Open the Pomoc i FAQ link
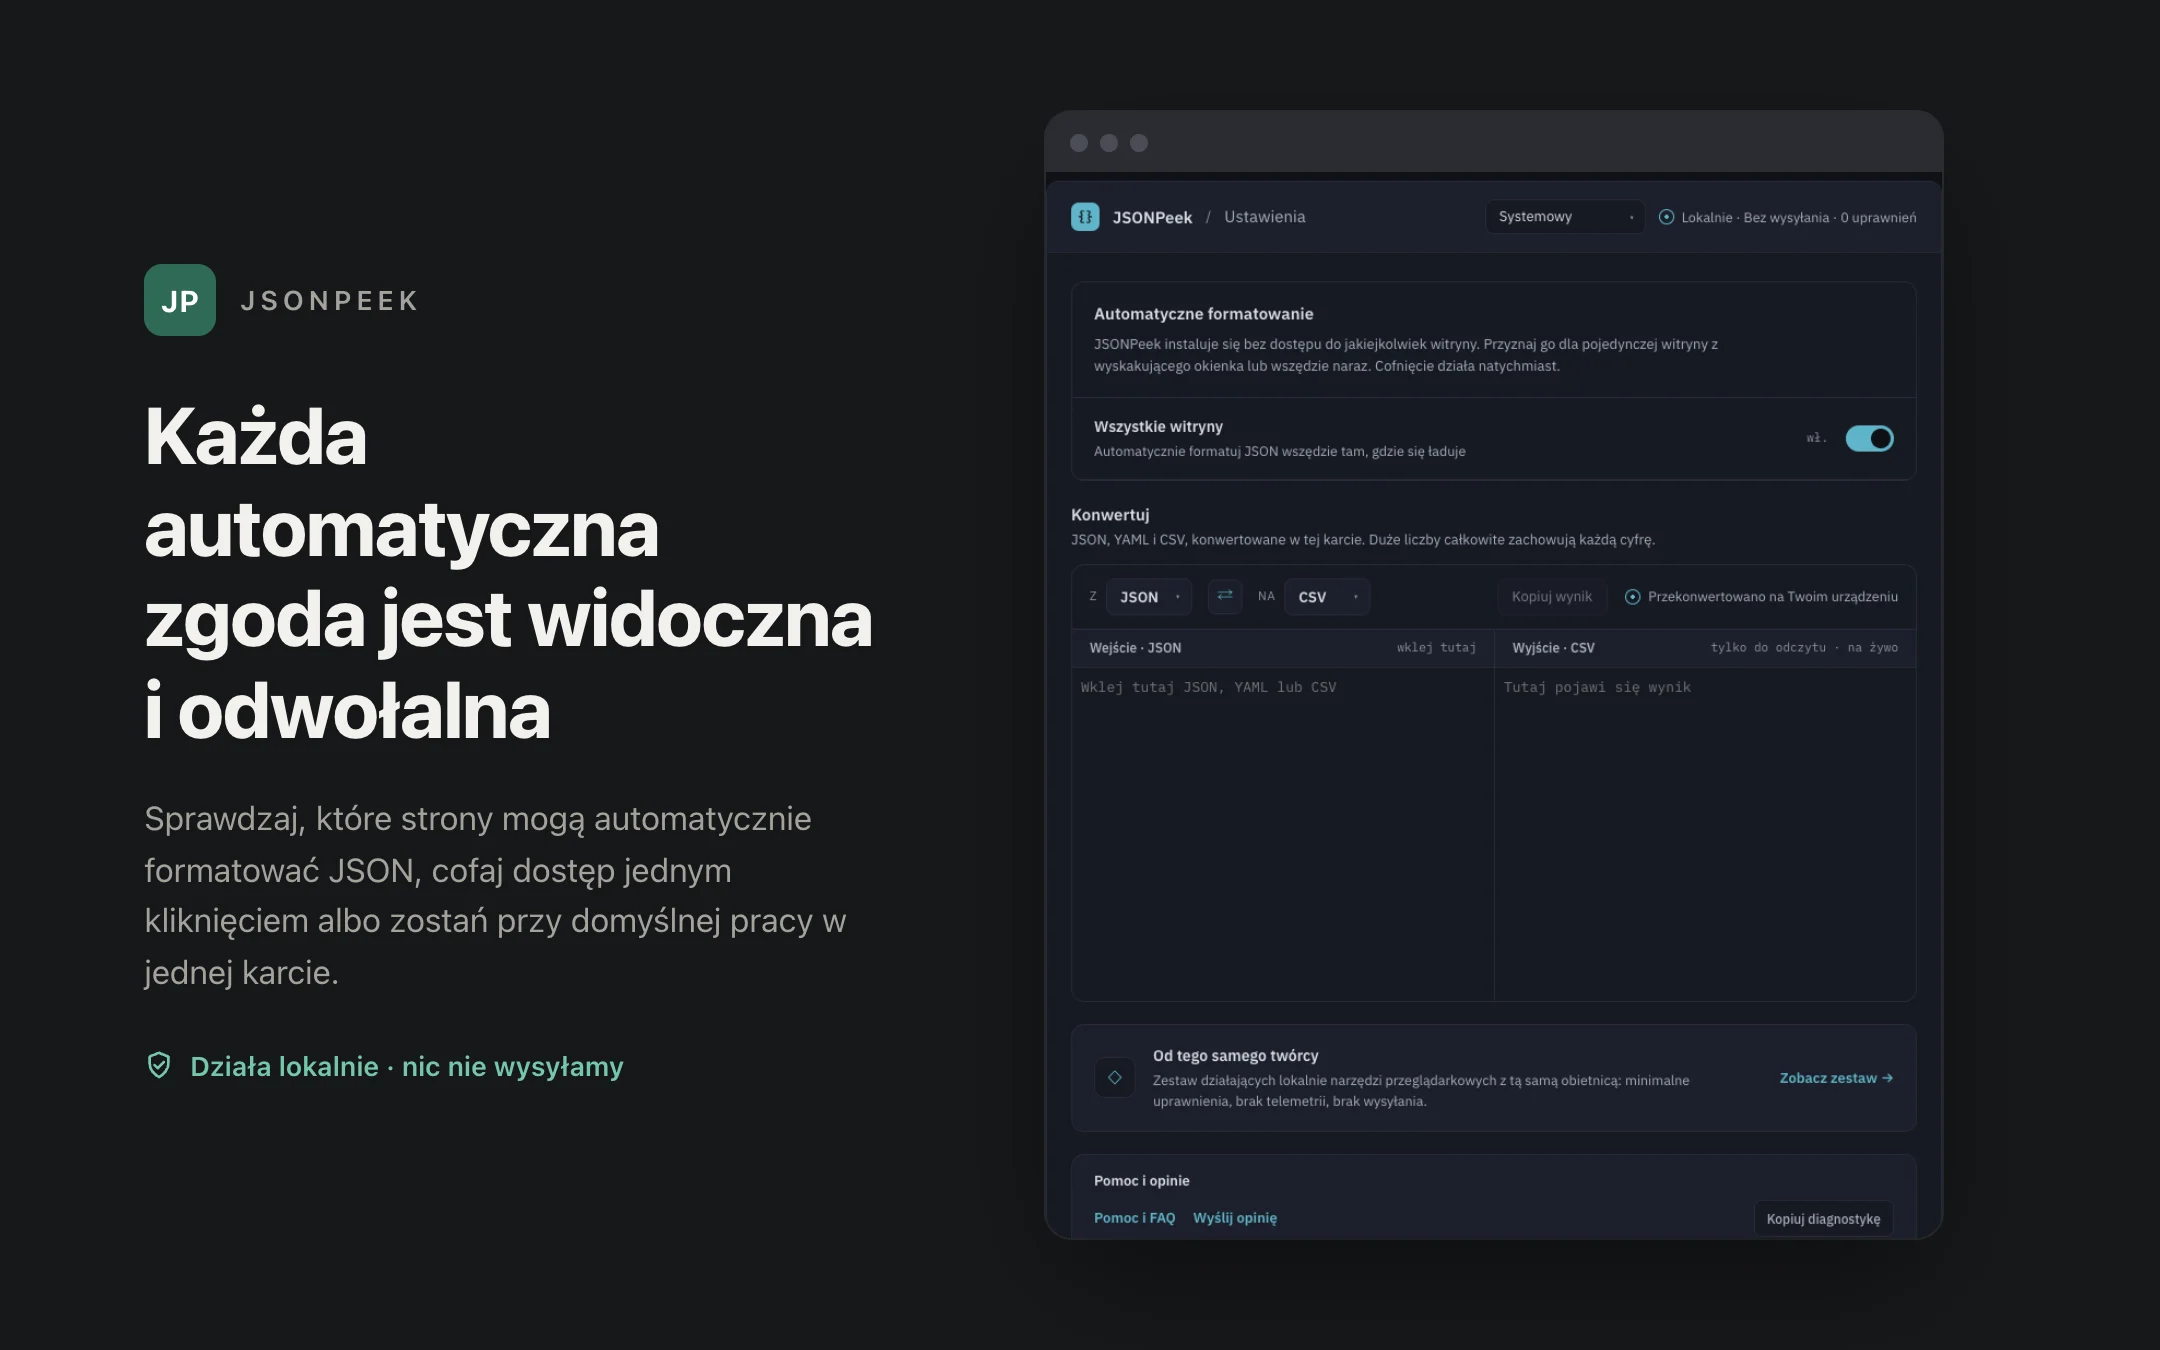Screen dimensions: 2160x1350 pyautogui.click(x=1134, y=1218)
